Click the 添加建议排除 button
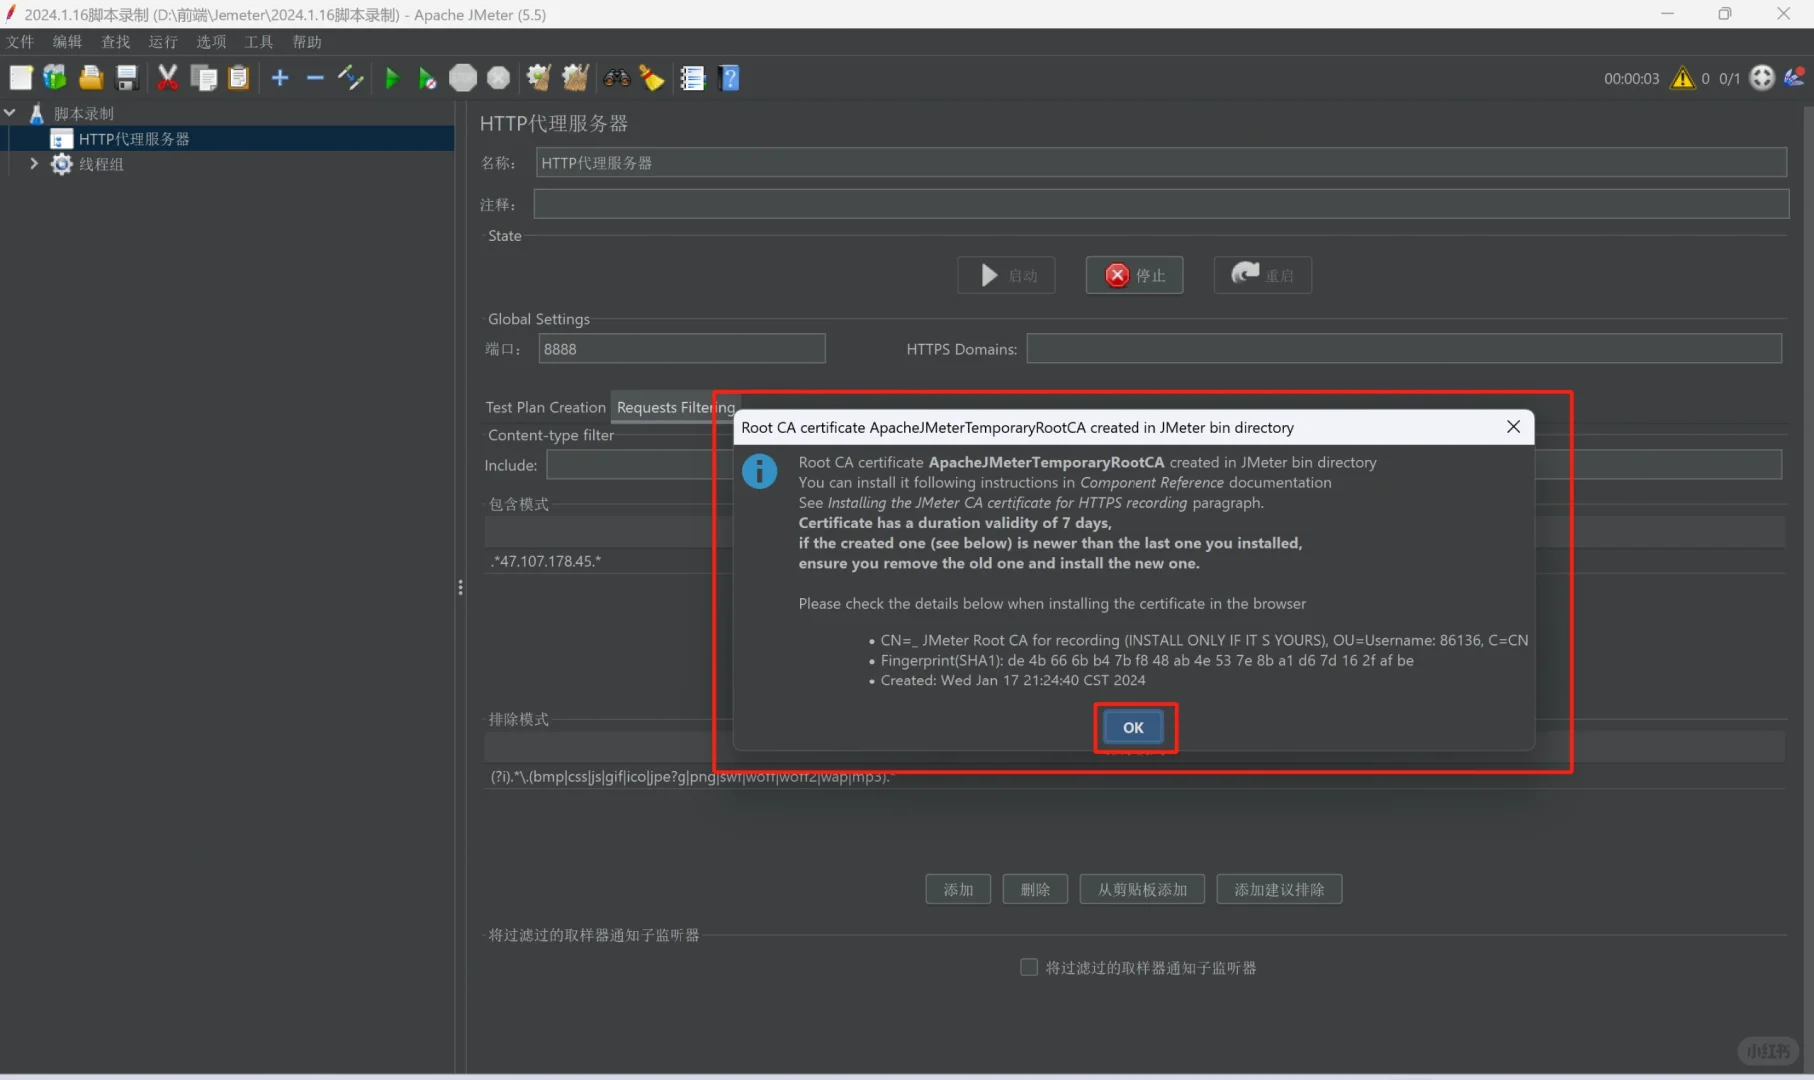This screenshot has width=1814, height=1080. coord(1279,889)
